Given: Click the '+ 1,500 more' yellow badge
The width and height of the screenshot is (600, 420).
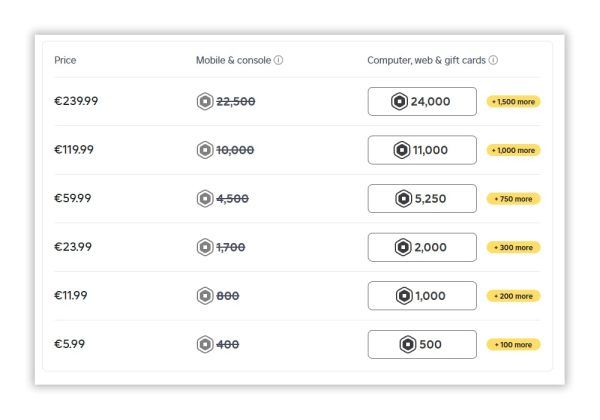Looking at the screenshot, I should tap(513, 101).
